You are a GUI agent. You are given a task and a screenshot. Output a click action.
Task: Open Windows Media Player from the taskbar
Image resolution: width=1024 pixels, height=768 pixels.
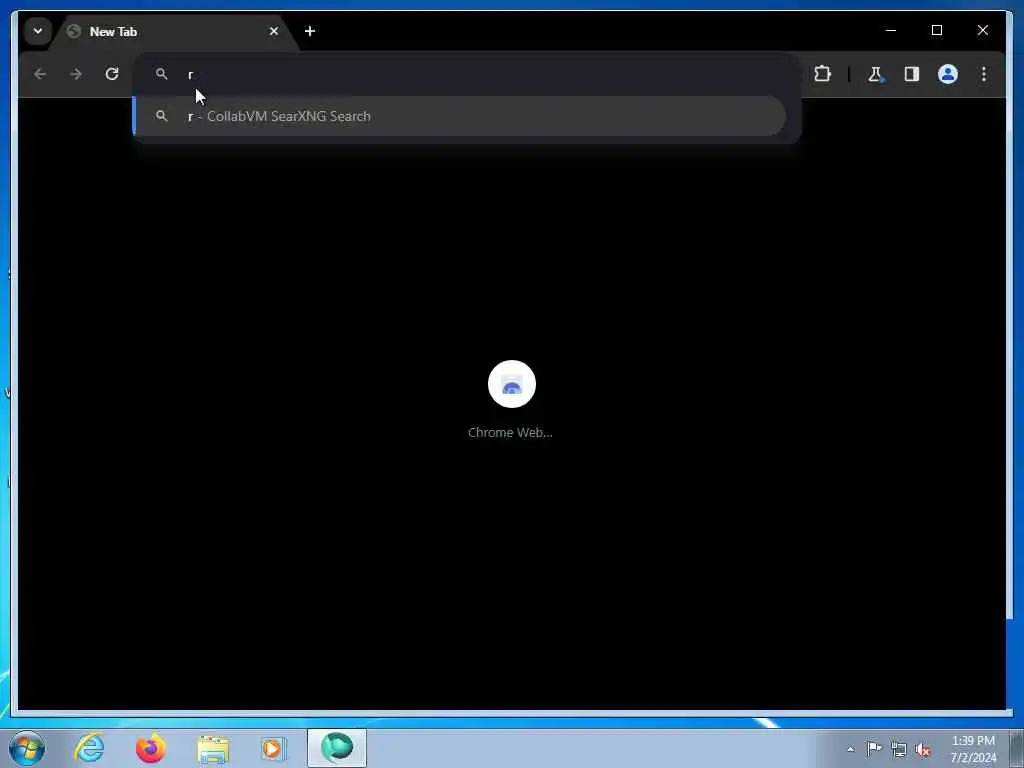(x=274, y=748)
